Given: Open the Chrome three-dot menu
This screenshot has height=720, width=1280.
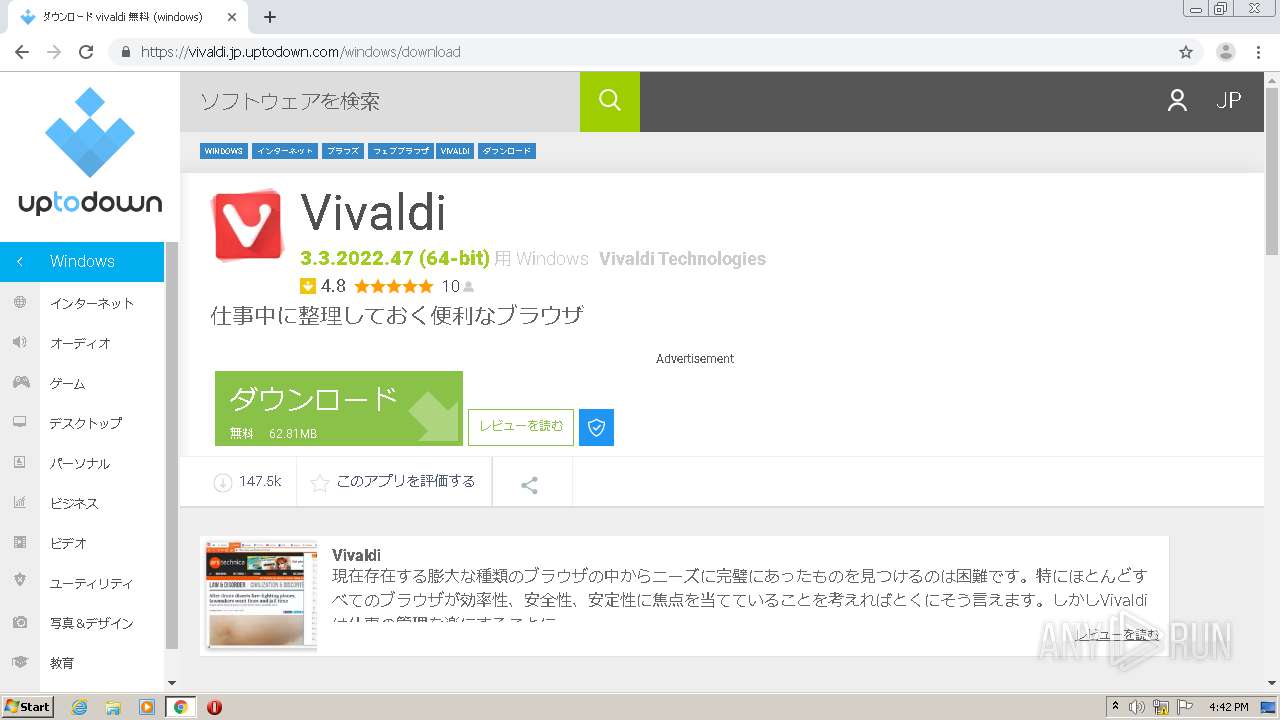Looking at the screenshot, I should [x=1258, y=52].
